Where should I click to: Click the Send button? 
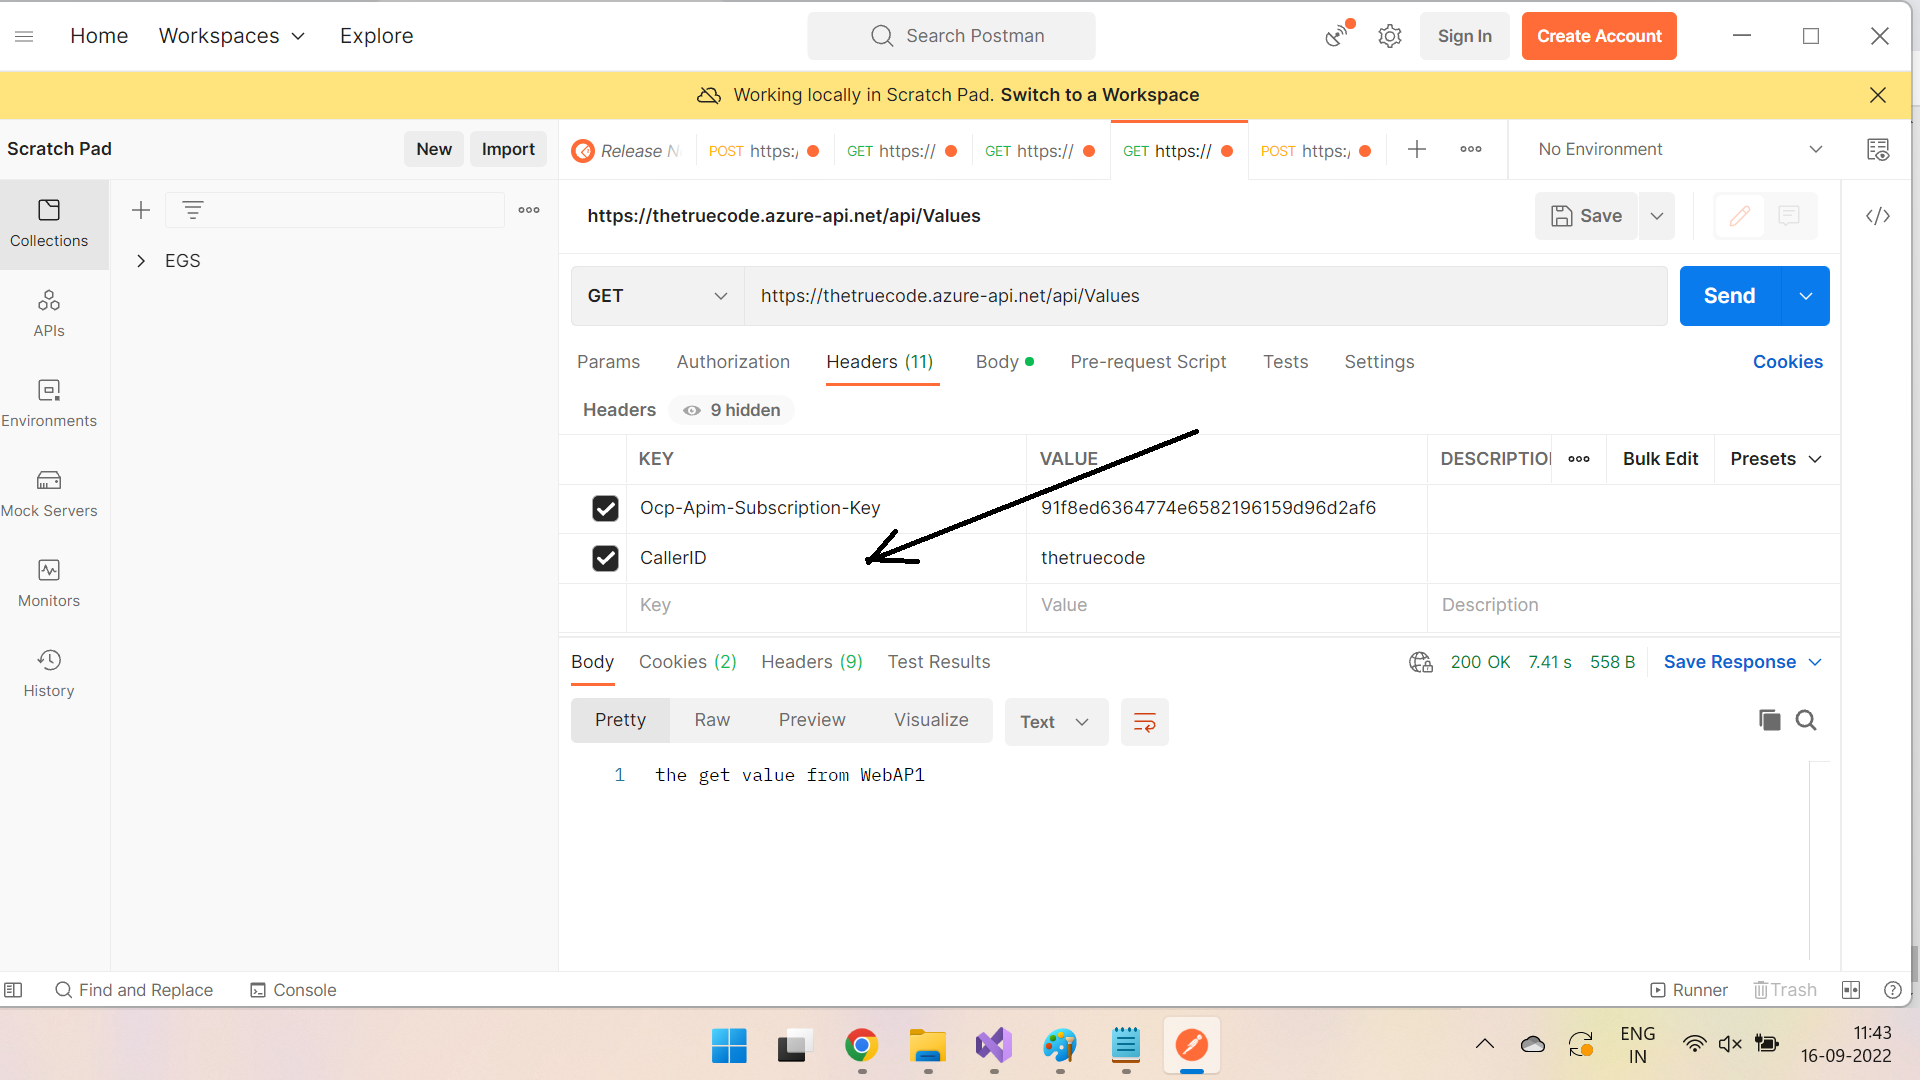point(1727,295)
